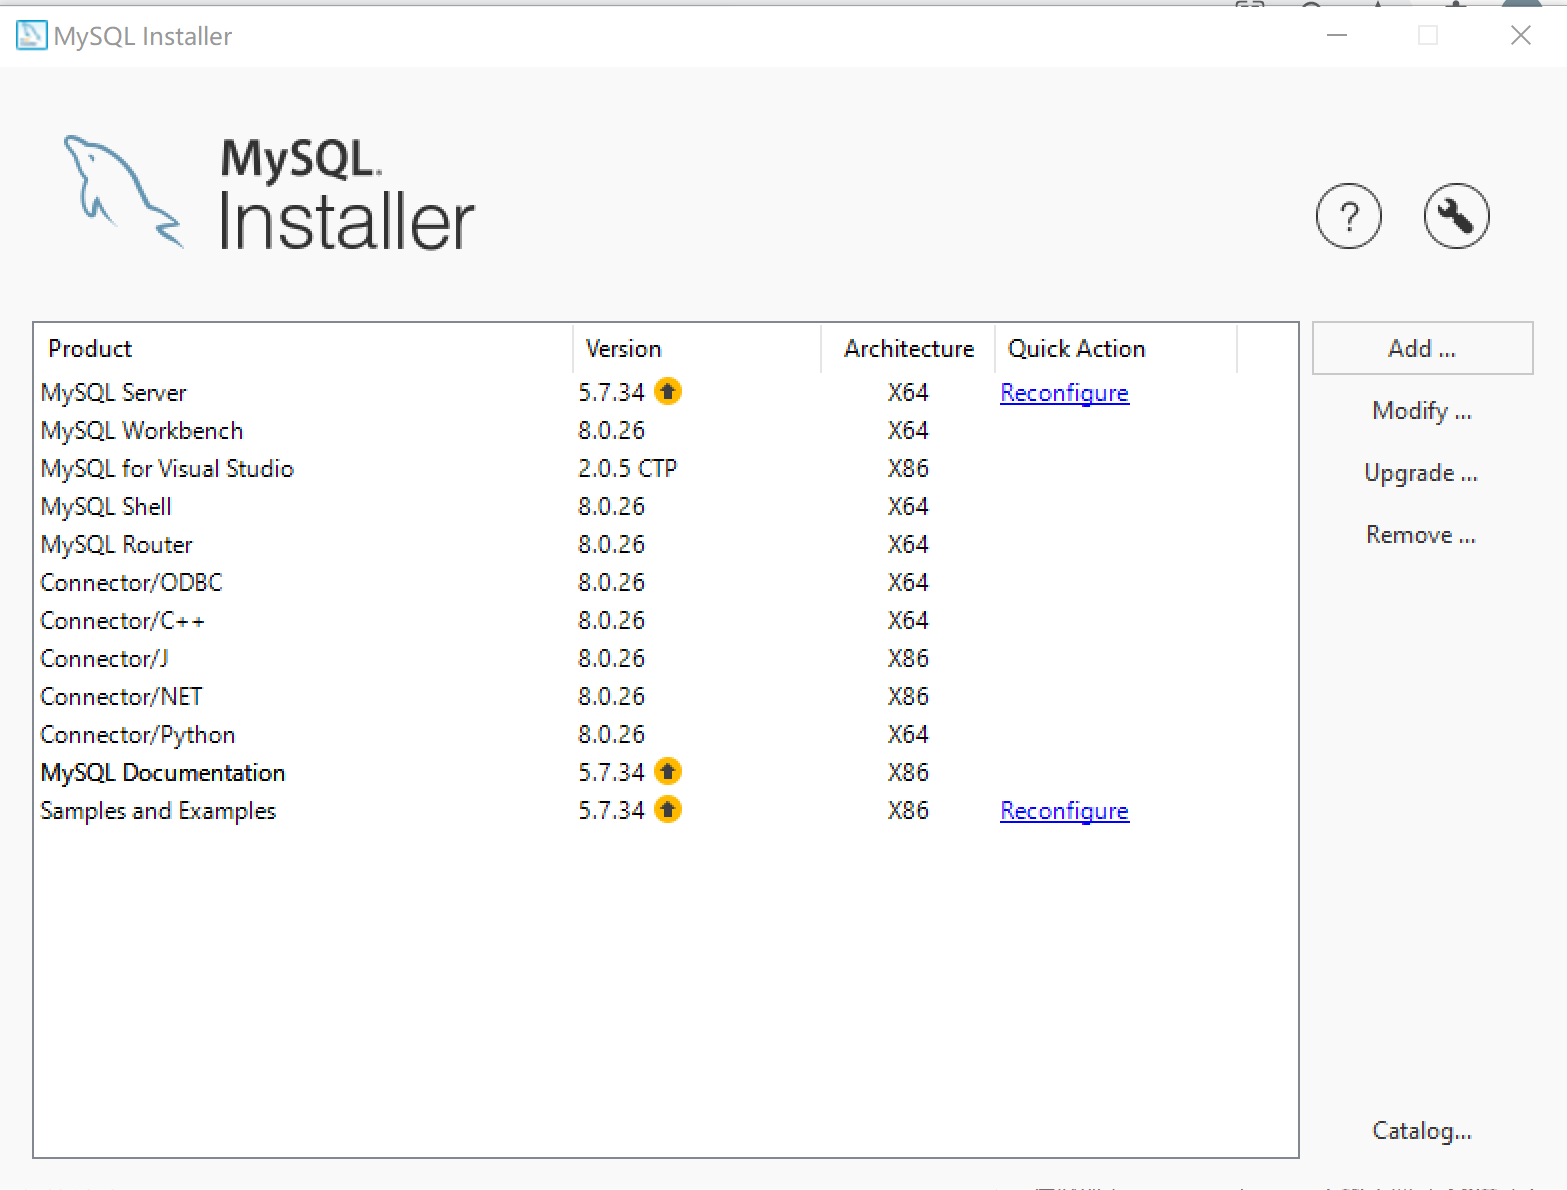The width and height of the screenshot is (1567, 1190).
Task: Click X64 architecture of Connector/Python
Action: point(908,735)
